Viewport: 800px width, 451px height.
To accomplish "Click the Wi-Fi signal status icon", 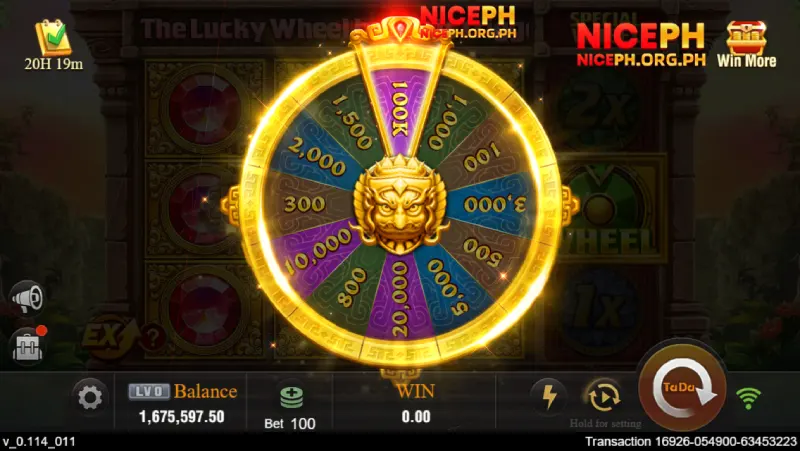I will 748,398.
